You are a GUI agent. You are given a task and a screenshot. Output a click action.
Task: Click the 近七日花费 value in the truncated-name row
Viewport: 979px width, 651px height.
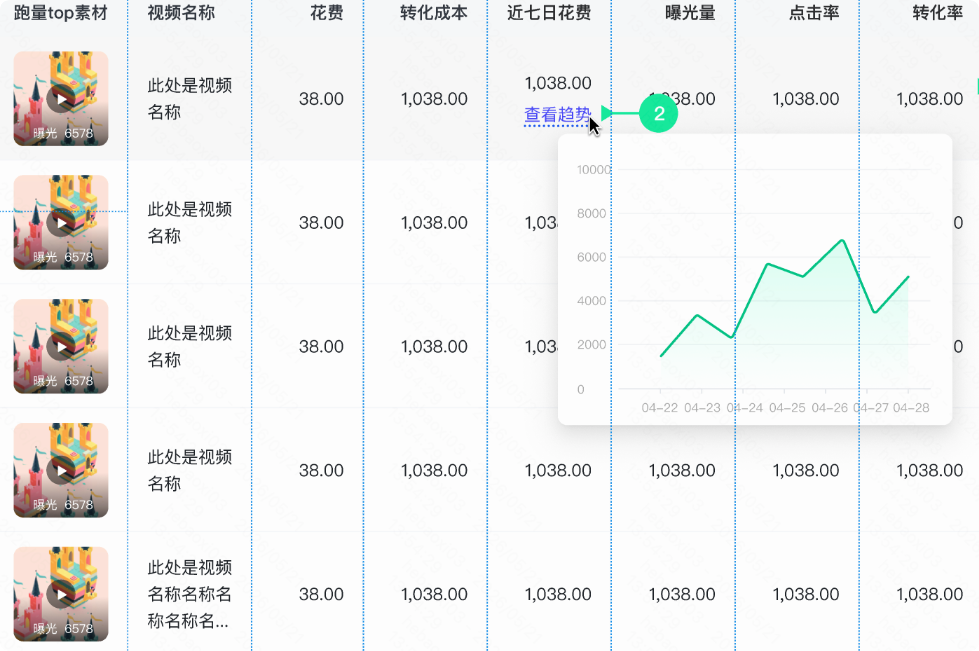pyautogui.click(x=558, y=594)
